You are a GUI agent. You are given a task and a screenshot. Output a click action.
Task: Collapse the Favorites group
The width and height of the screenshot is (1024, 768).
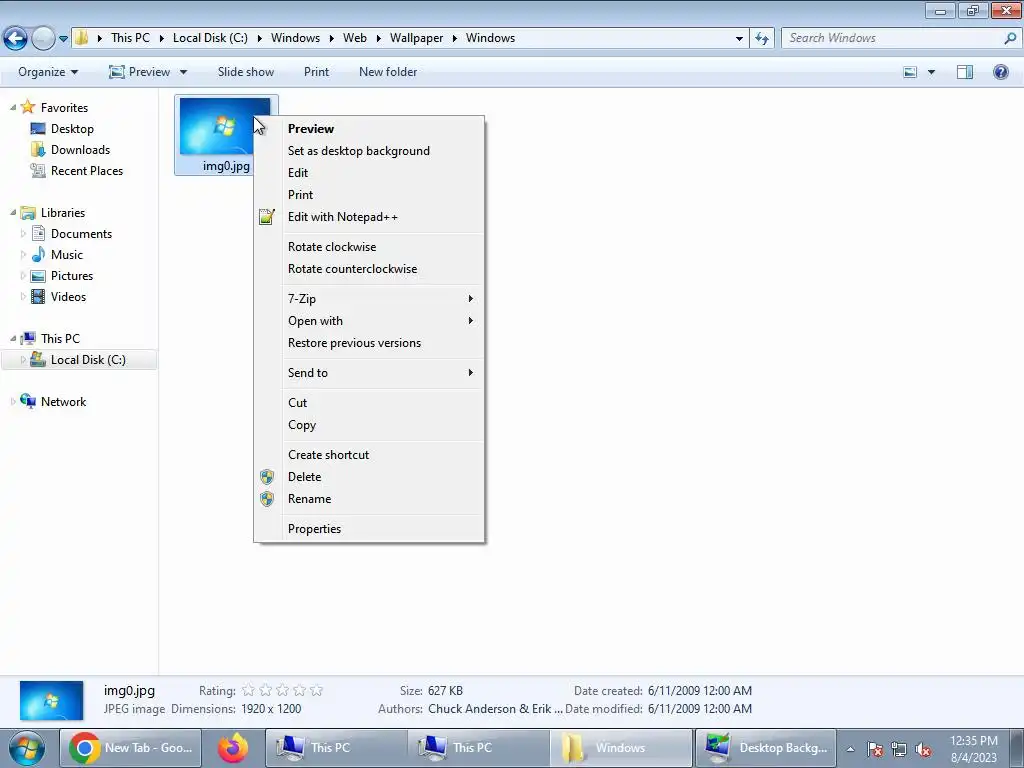13,107
